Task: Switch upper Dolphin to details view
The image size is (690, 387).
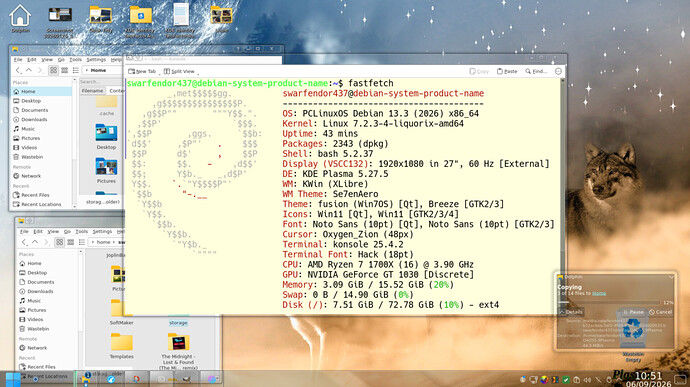Action: tap(76, 70)
